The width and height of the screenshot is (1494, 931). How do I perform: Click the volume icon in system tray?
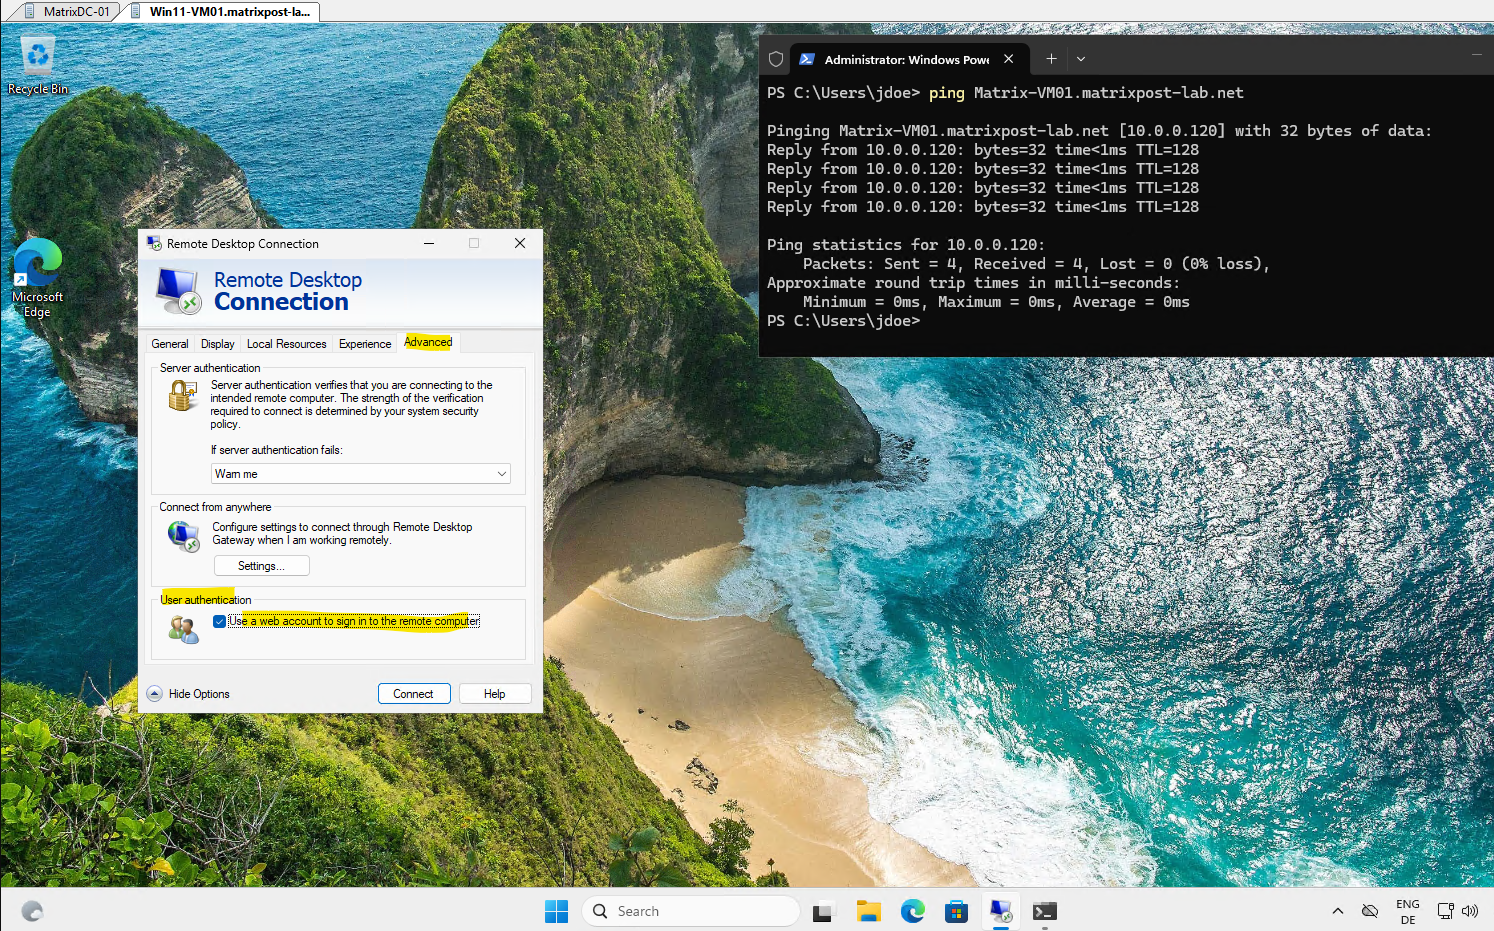pos(1470,911)
